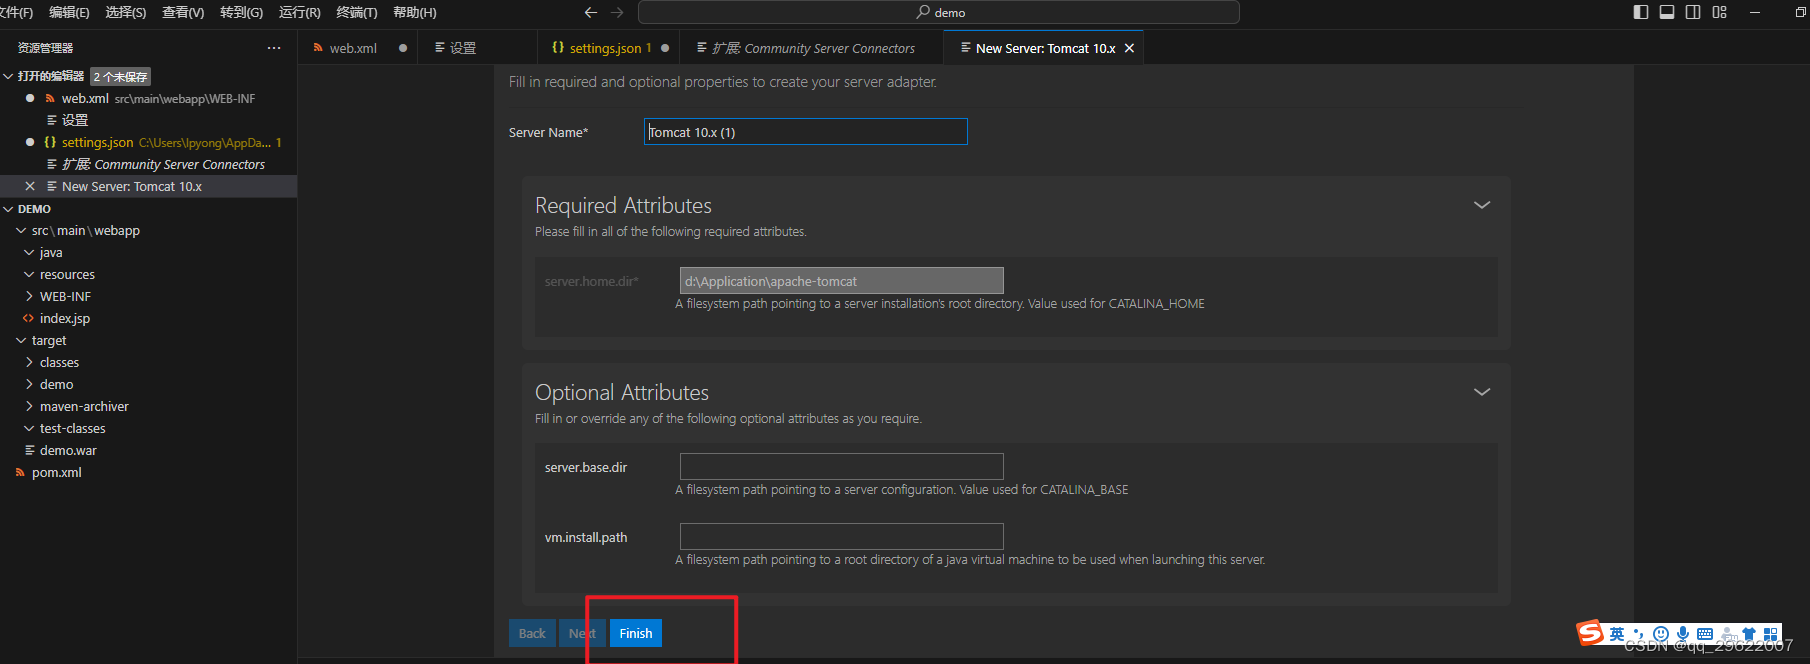This screenshot has width=1810, height=664.
Task: Expand the WEB-INF folder
Action: 29,296
